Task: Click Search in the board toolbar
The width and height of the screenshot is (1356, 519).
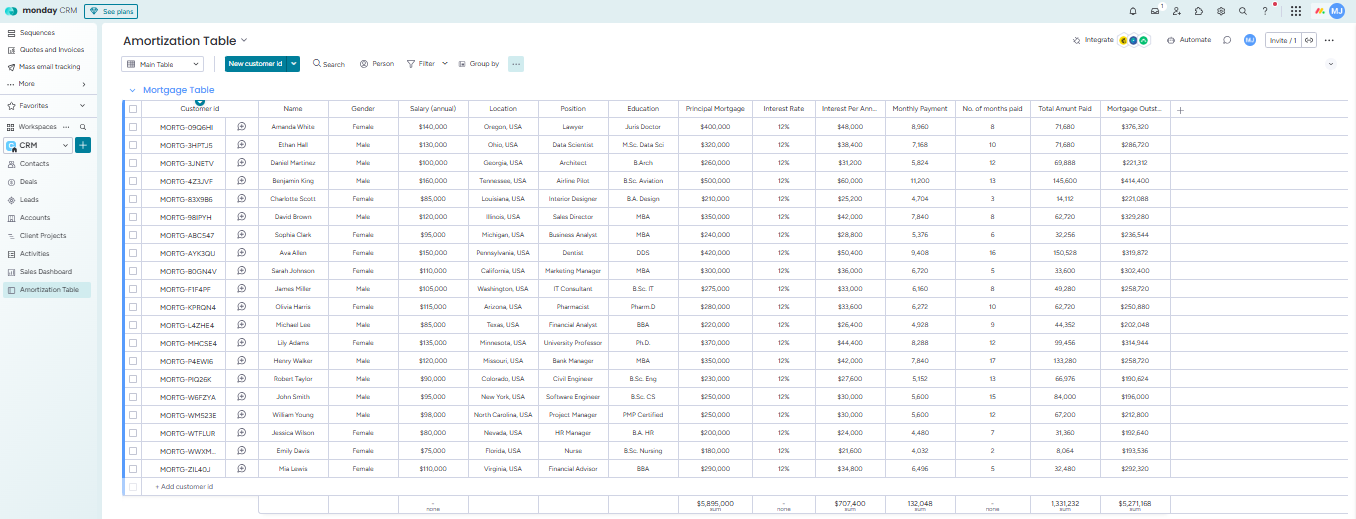Action: (329, 64)
